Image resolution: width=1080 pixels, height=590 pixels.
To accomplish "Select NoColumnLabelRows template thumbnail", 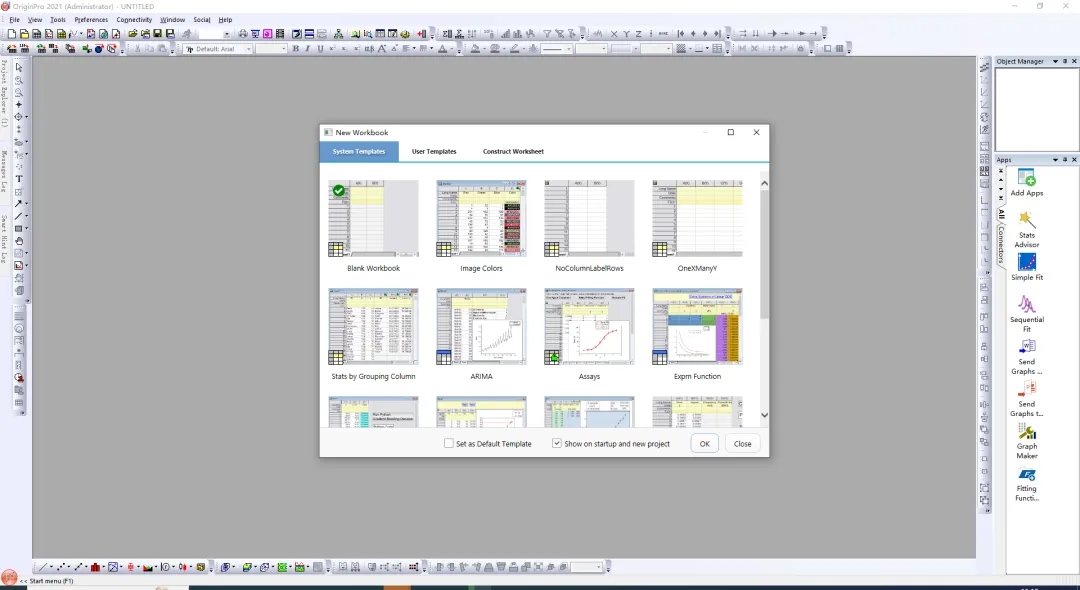I will (x=589, y=219).
